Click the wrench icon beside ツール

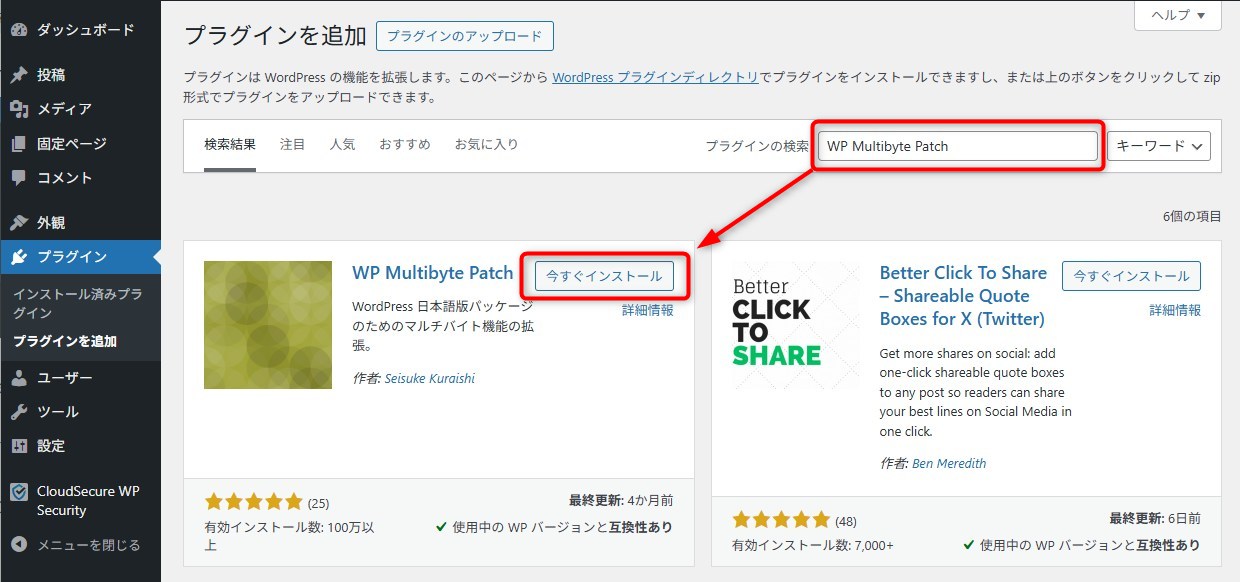[18, 412]
